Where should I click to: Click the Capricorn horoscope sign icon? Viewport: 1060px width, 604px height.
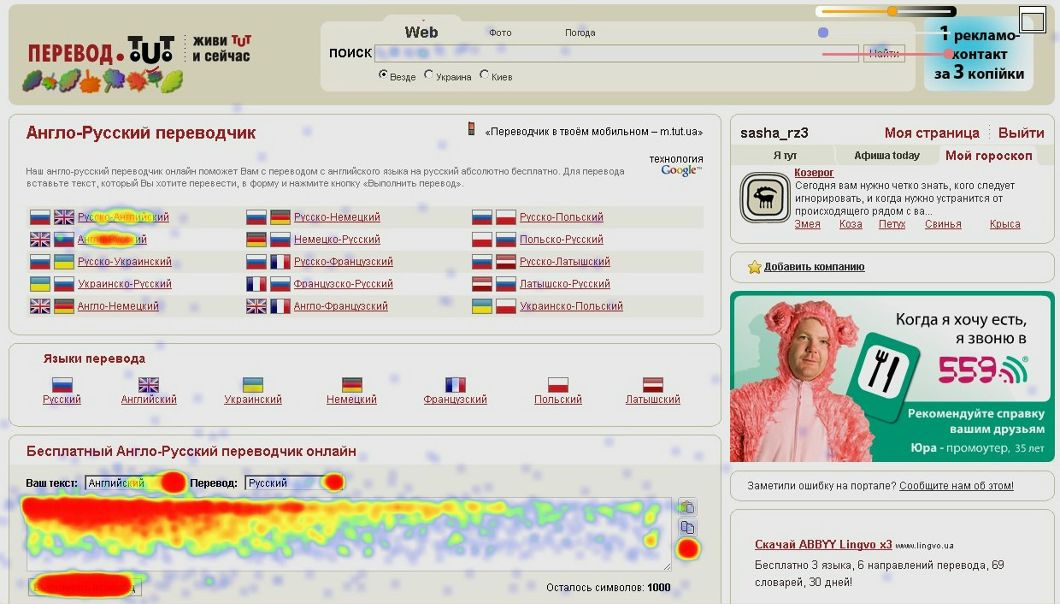point(765,197)
